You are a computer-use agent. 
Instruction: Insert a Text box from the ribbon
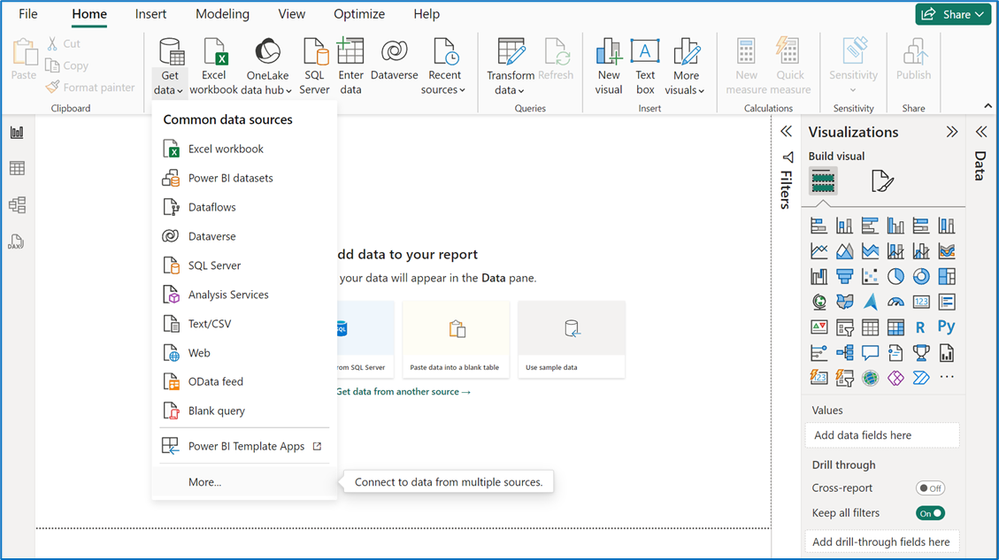[645, 66]
